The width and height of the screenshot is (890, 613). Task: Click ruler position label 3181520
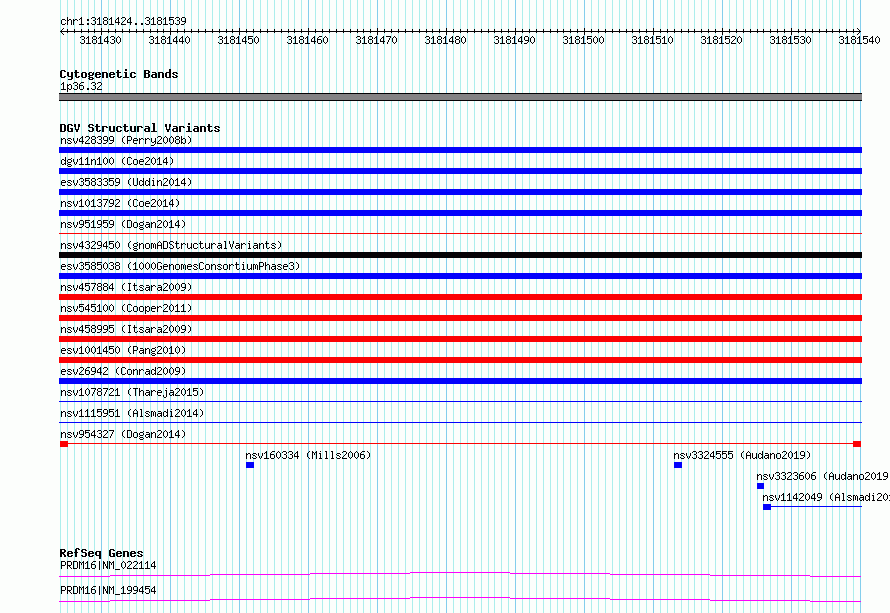click(x=721, y=40)
